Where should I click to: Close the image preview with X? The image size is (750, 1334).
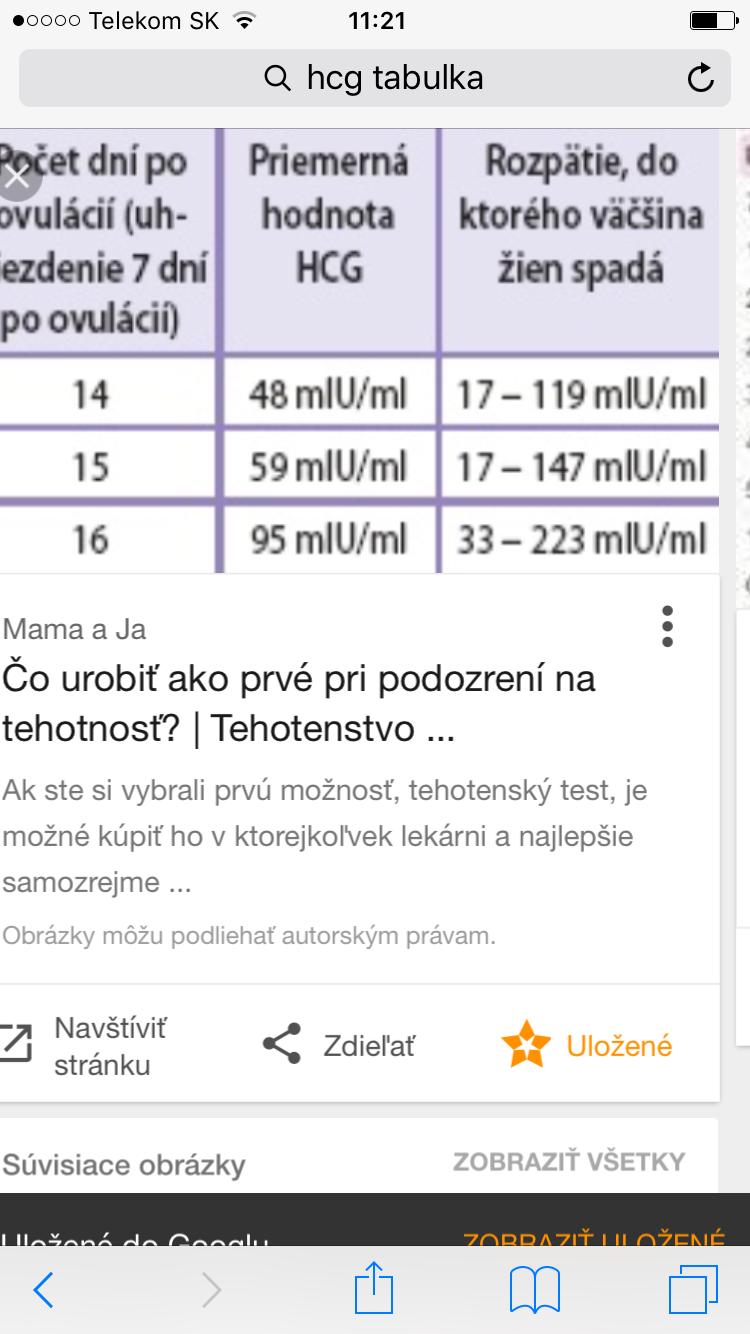[x=18, y=177]
